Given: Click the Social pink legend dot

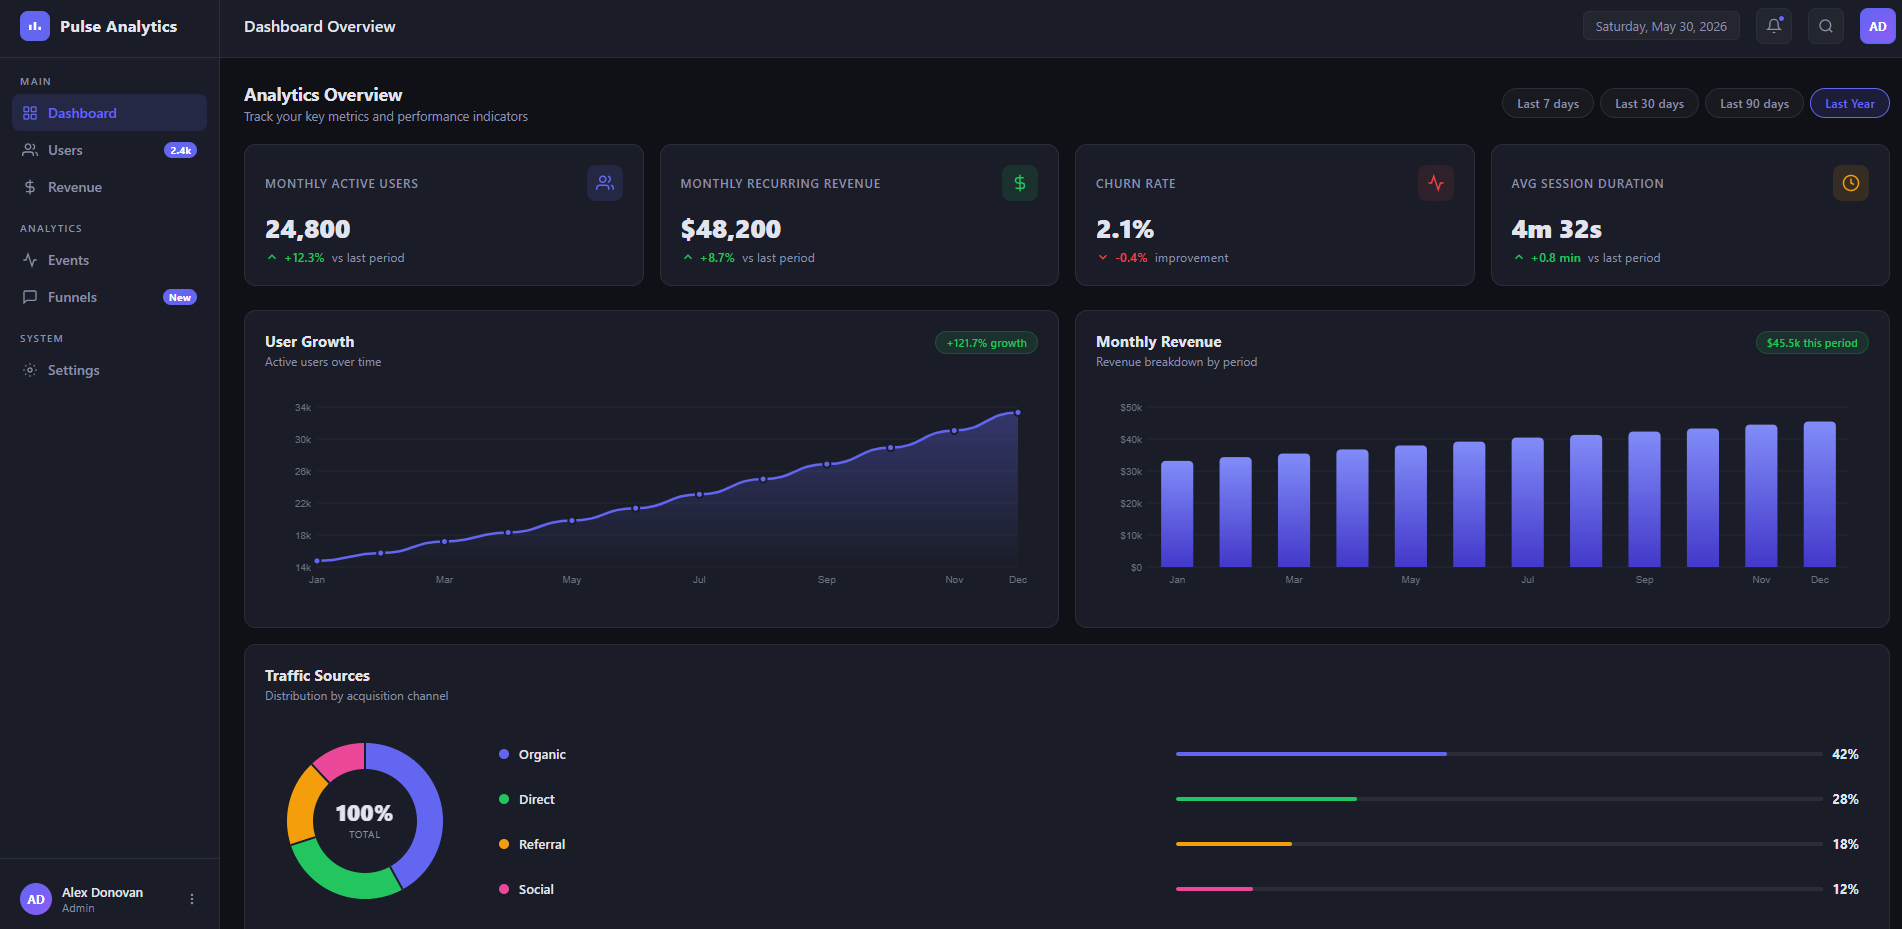Looking at the screenshot, I should coord(504,889).
